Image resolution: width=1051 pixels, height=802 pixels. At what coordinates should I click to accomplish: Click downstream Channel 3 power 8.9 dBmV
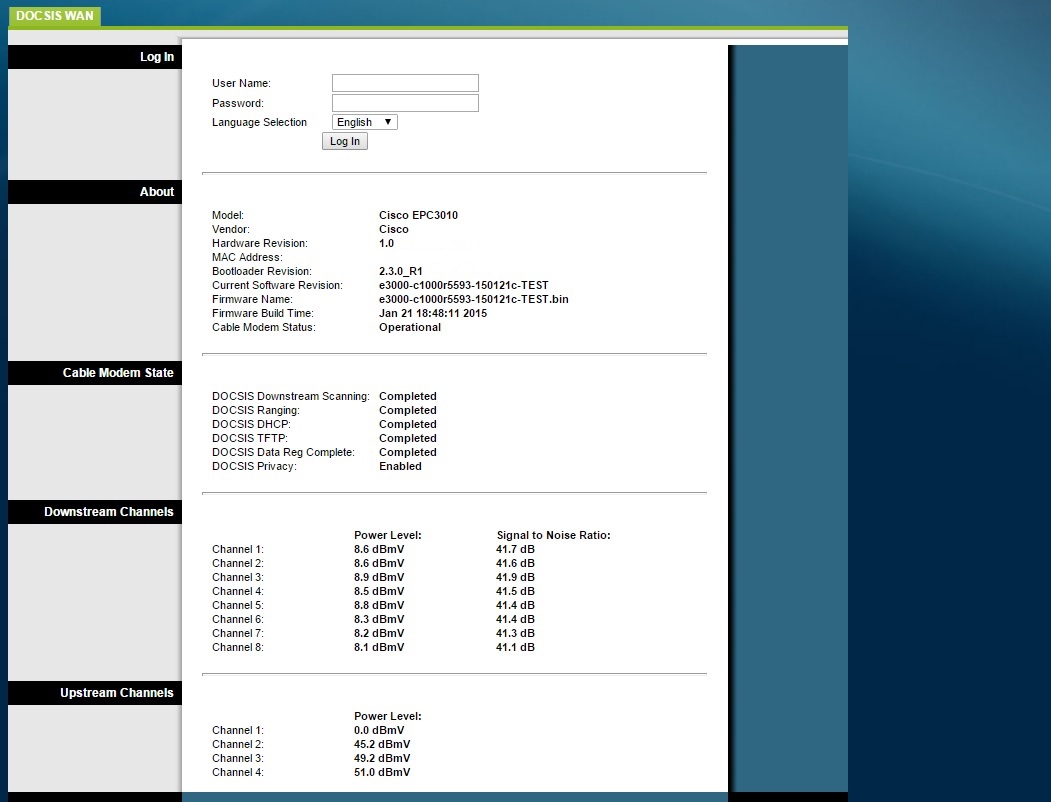[x=379, y=578]
